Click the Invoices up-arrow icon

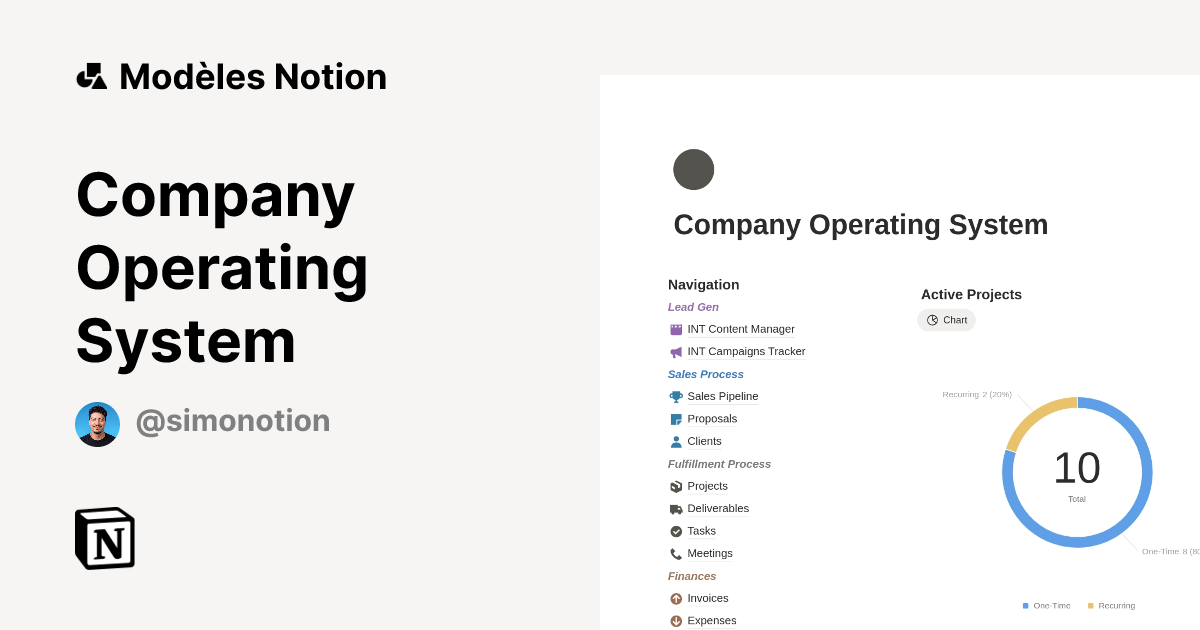point(676,598)
